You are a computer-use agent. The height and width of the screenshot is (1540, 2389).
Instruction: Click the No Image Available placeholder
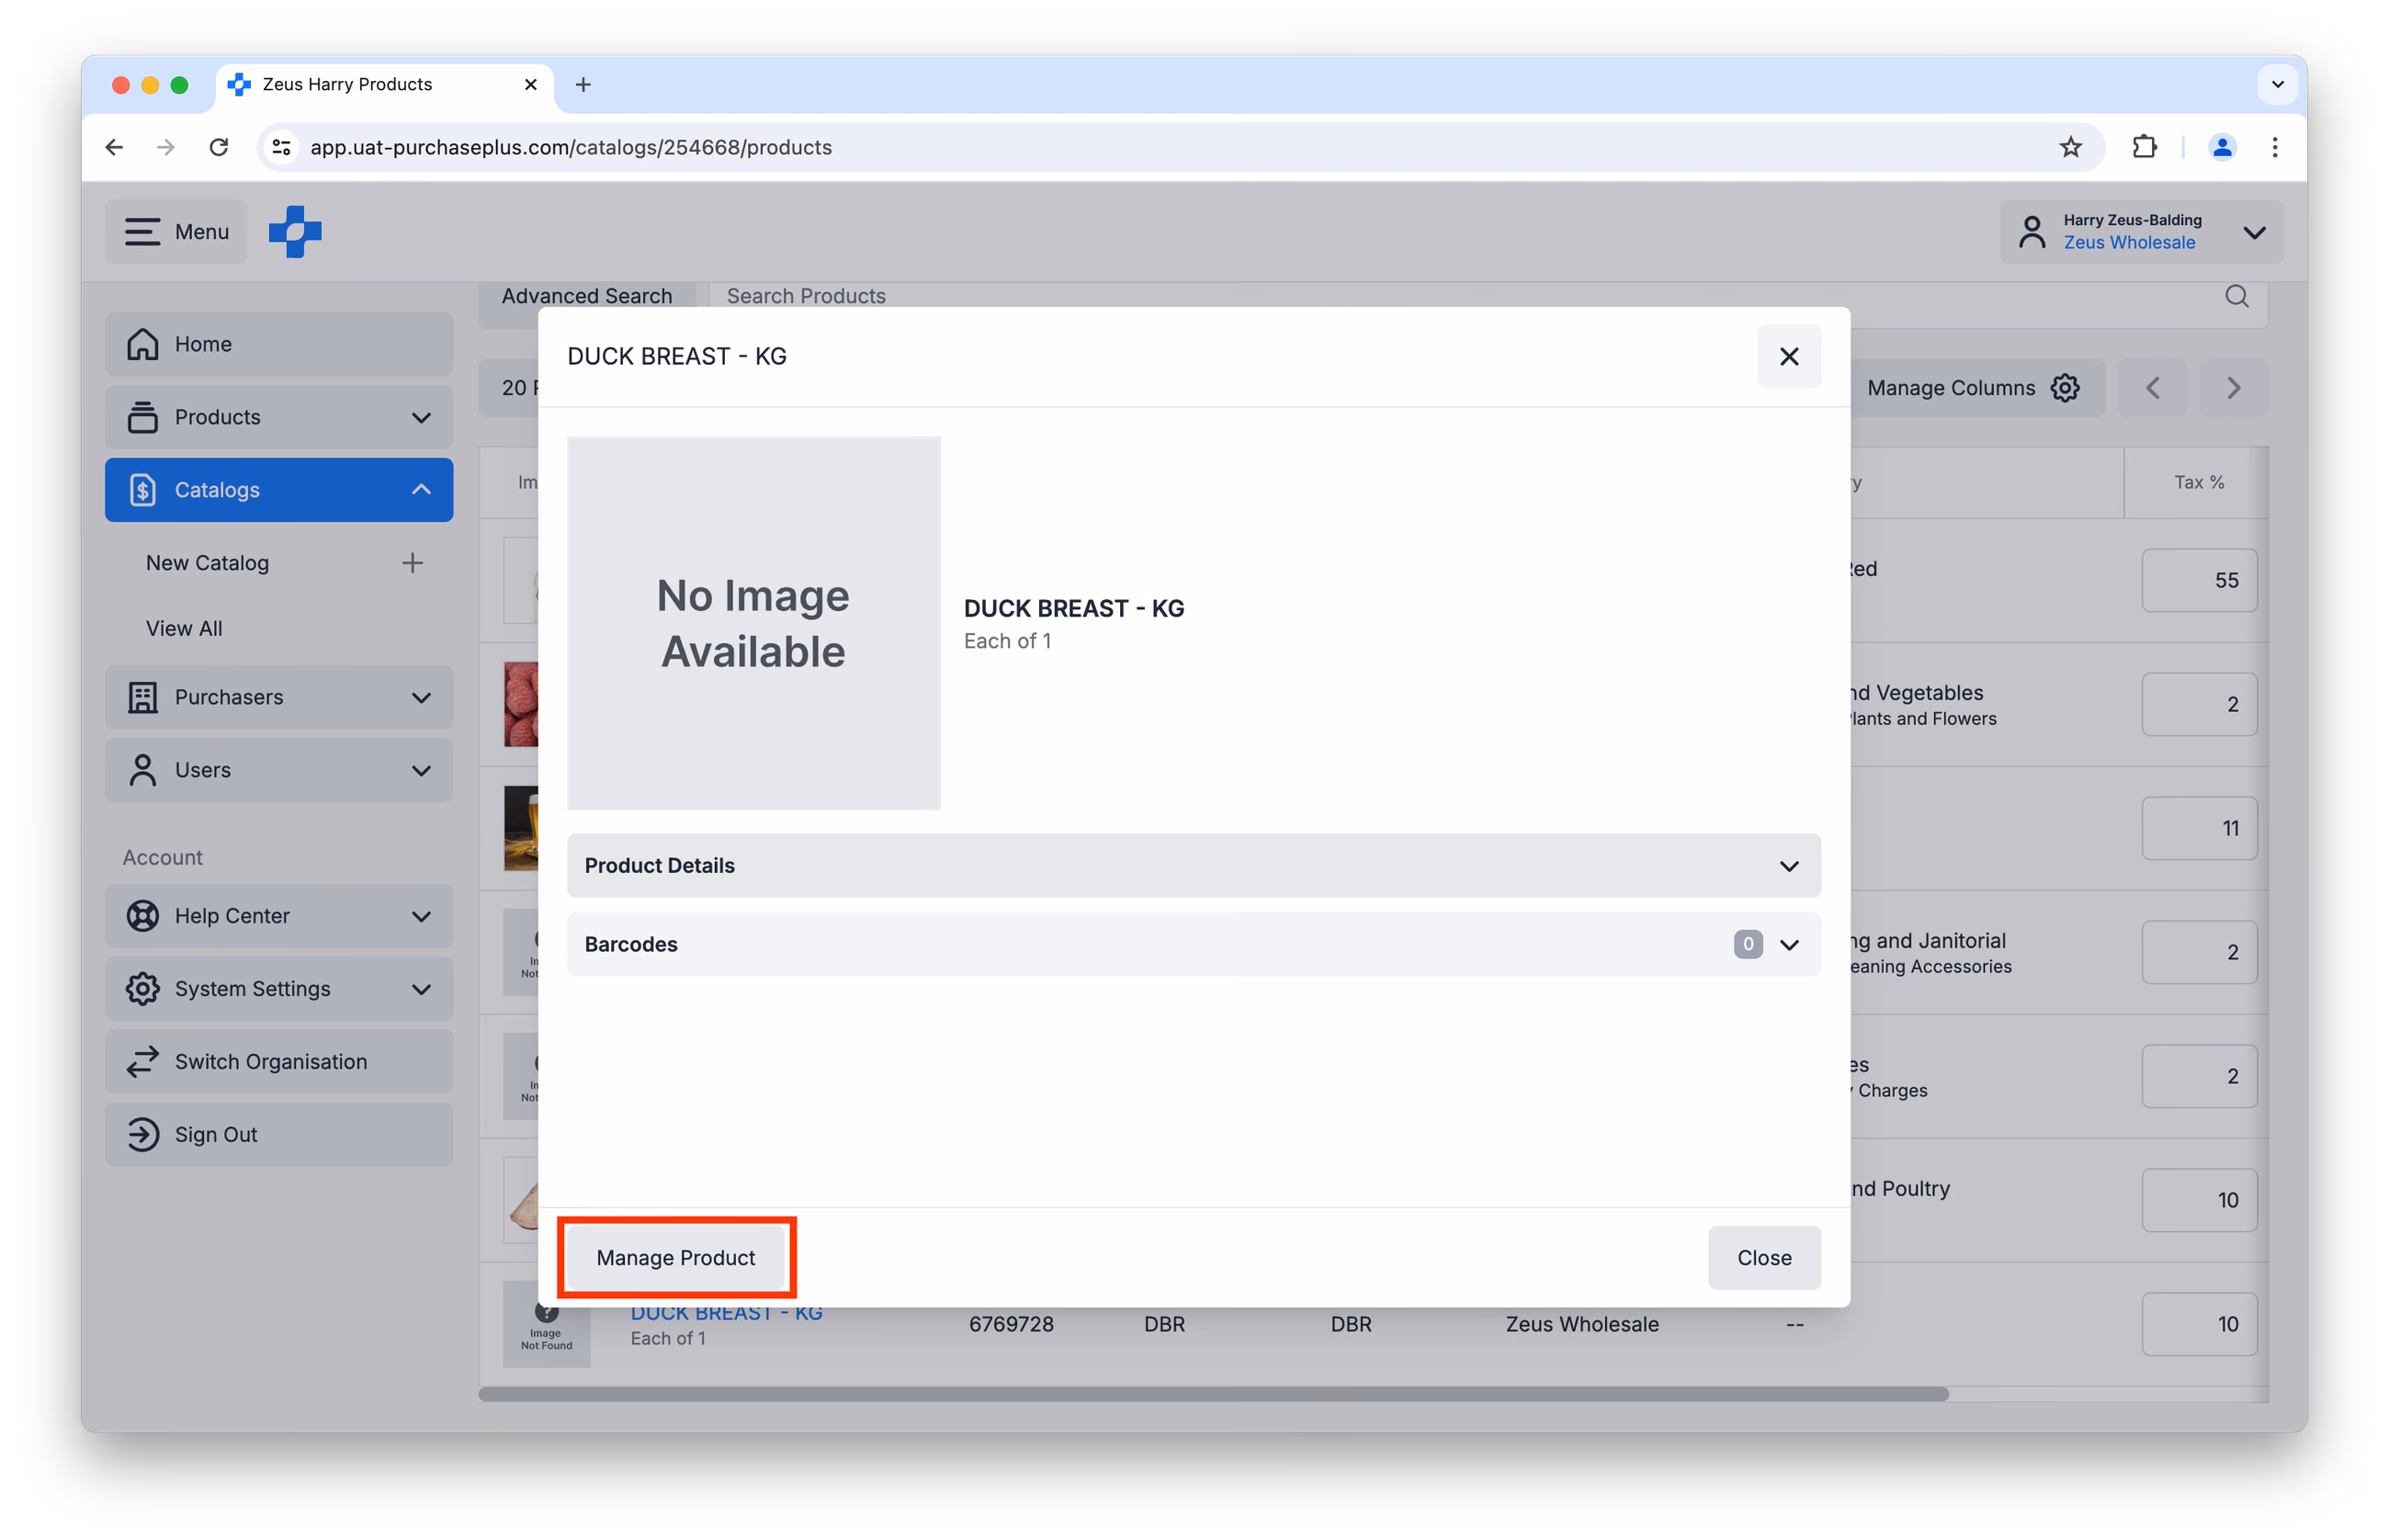pos(753,623)
